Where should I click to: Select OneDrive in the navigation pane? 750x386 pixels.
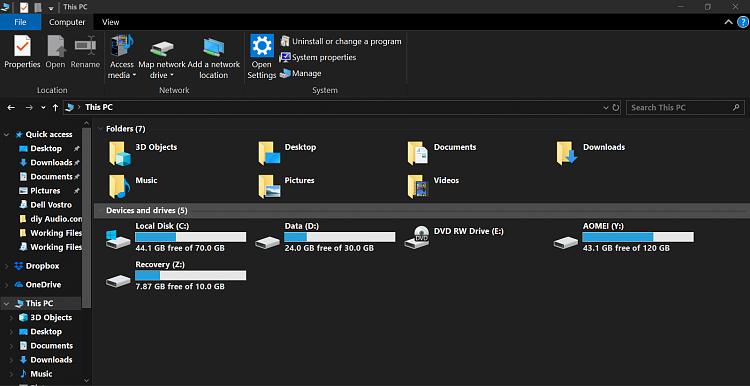pos(43,285)
